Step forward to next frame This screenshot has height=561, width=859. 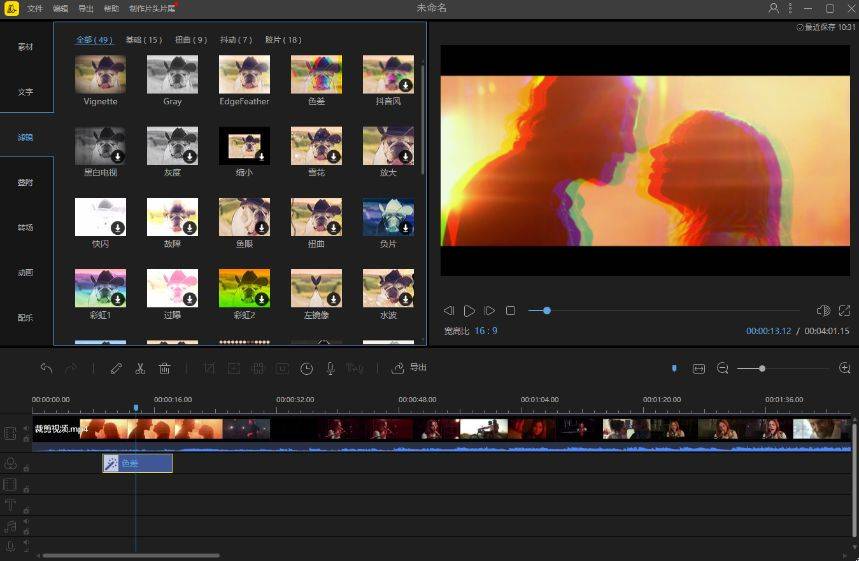pyautogui.click(x=490, y=311)
